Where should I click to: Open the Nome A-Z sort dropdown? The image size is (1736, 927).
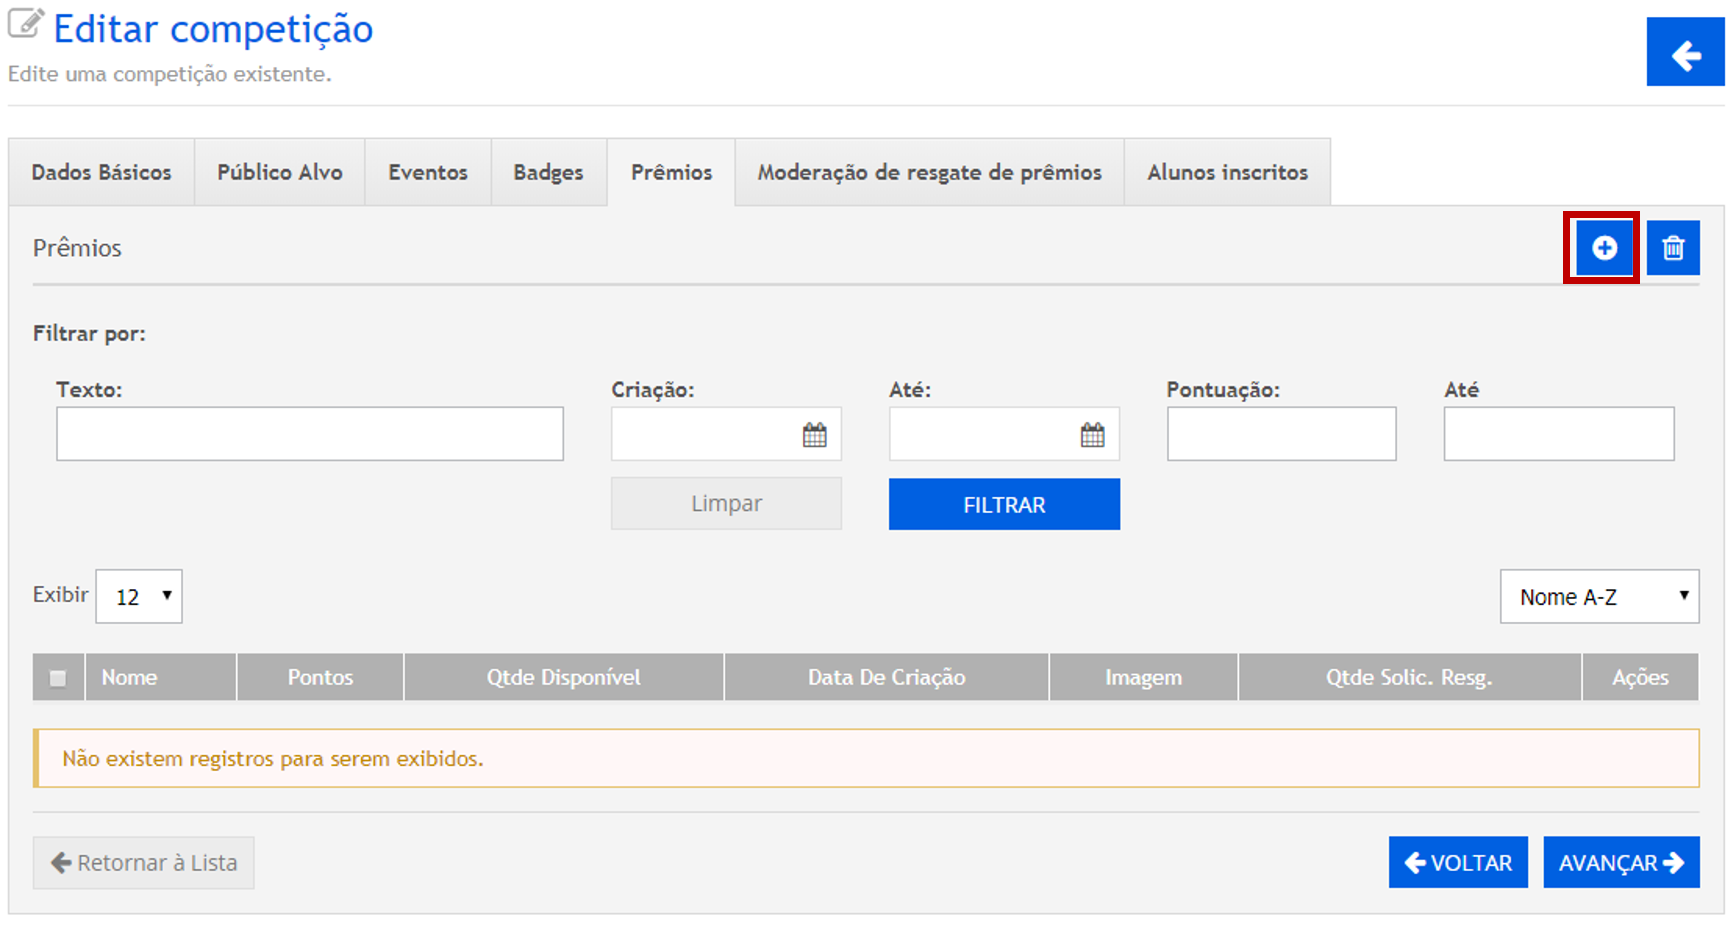[1598, 597]
